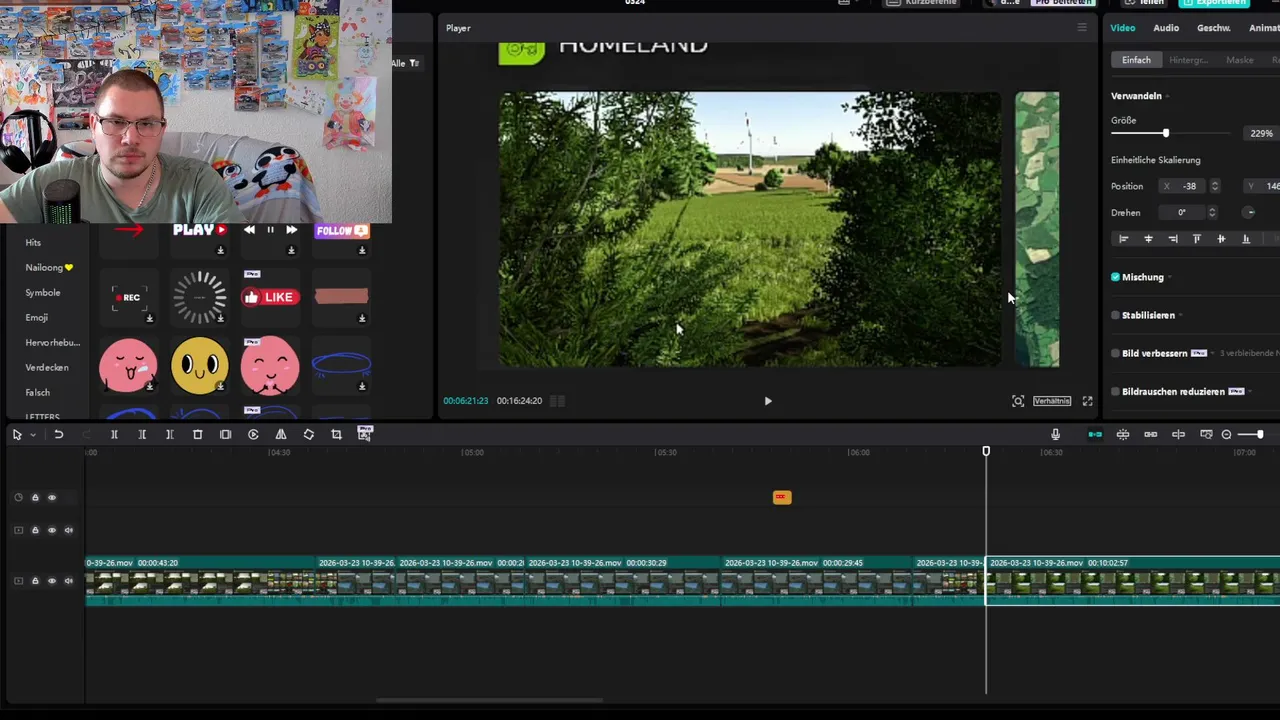Rotate the clip using the rotate icon
Image resolution: width=1280 pixels, height=720 pixels.
pos(309,435)
